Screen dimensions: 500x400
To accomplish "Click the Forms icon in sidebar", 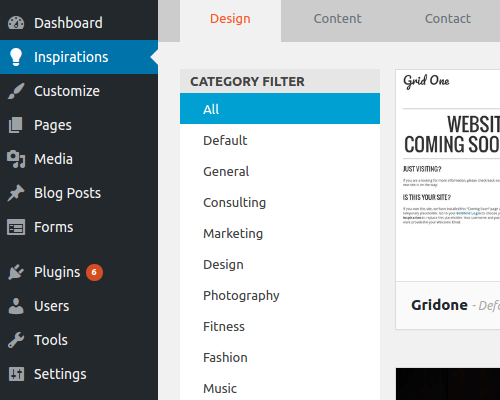I will 16,227.
